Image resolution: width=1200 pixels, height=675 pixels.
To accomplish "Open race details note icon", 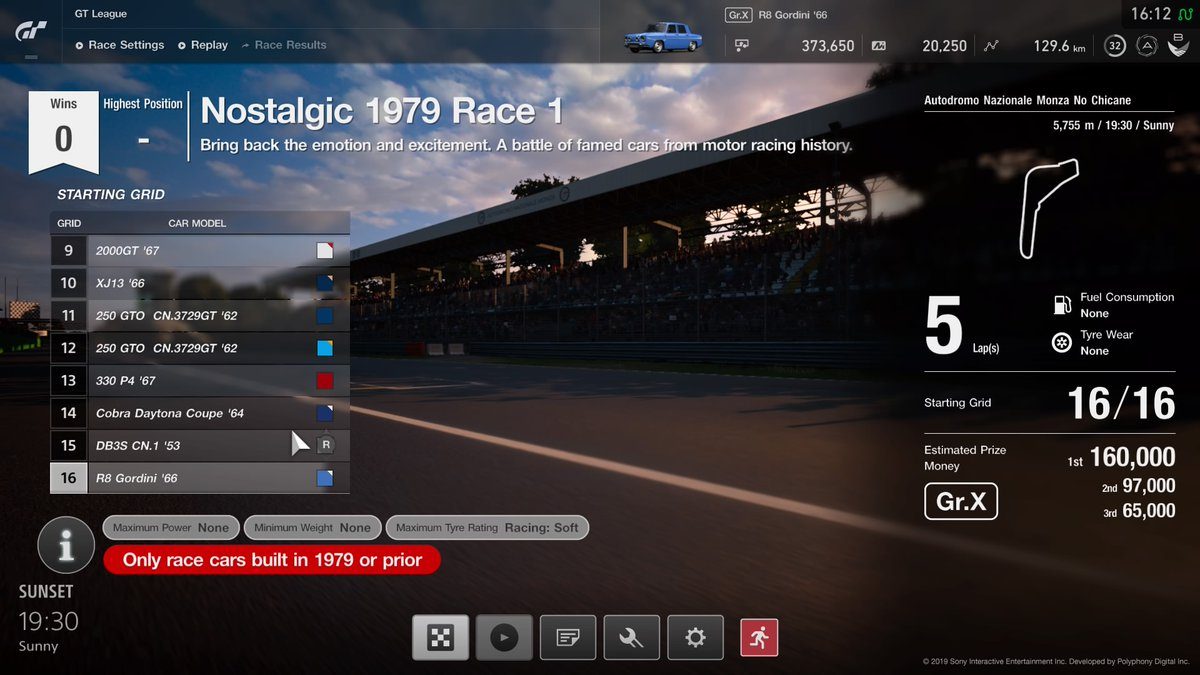I will coord(568,637).
